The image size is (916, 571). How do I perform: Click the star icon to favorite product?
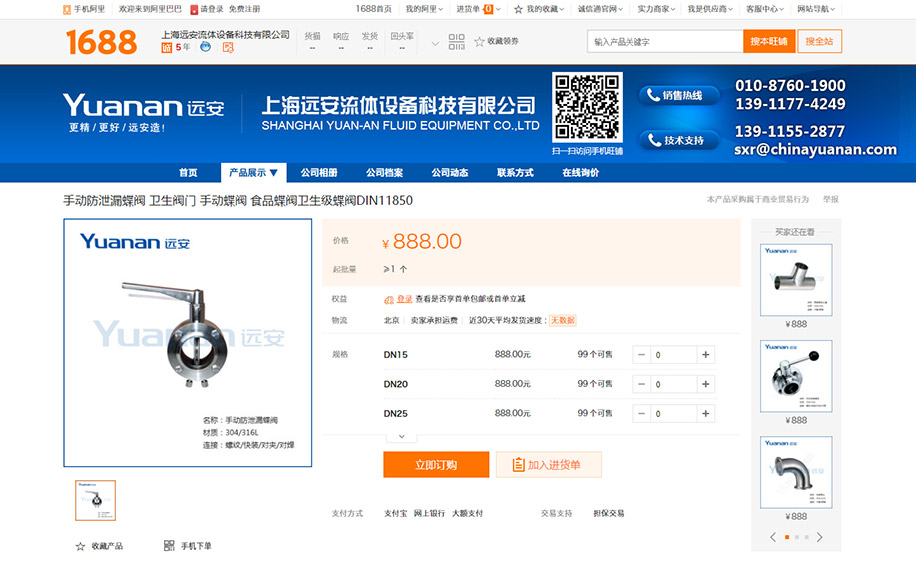tap(81, 546)
